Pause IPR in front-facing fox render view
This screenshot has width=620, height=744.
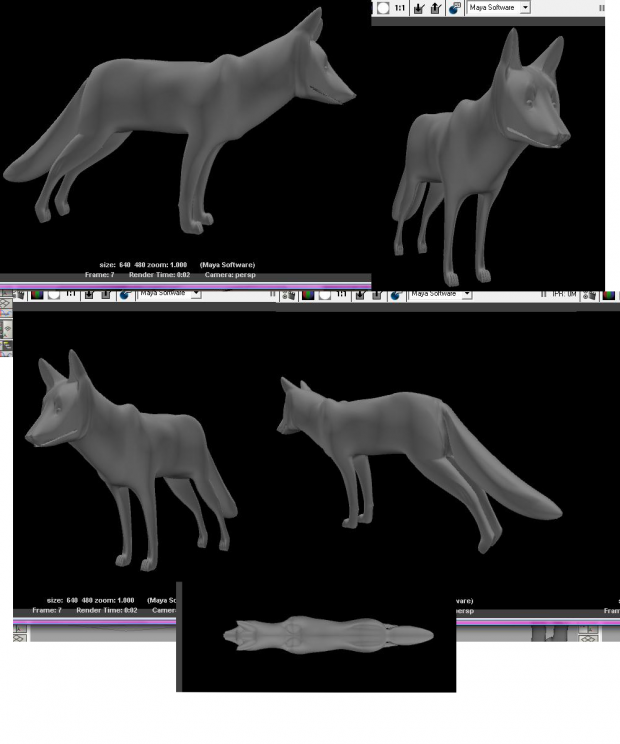click(601, 8)
